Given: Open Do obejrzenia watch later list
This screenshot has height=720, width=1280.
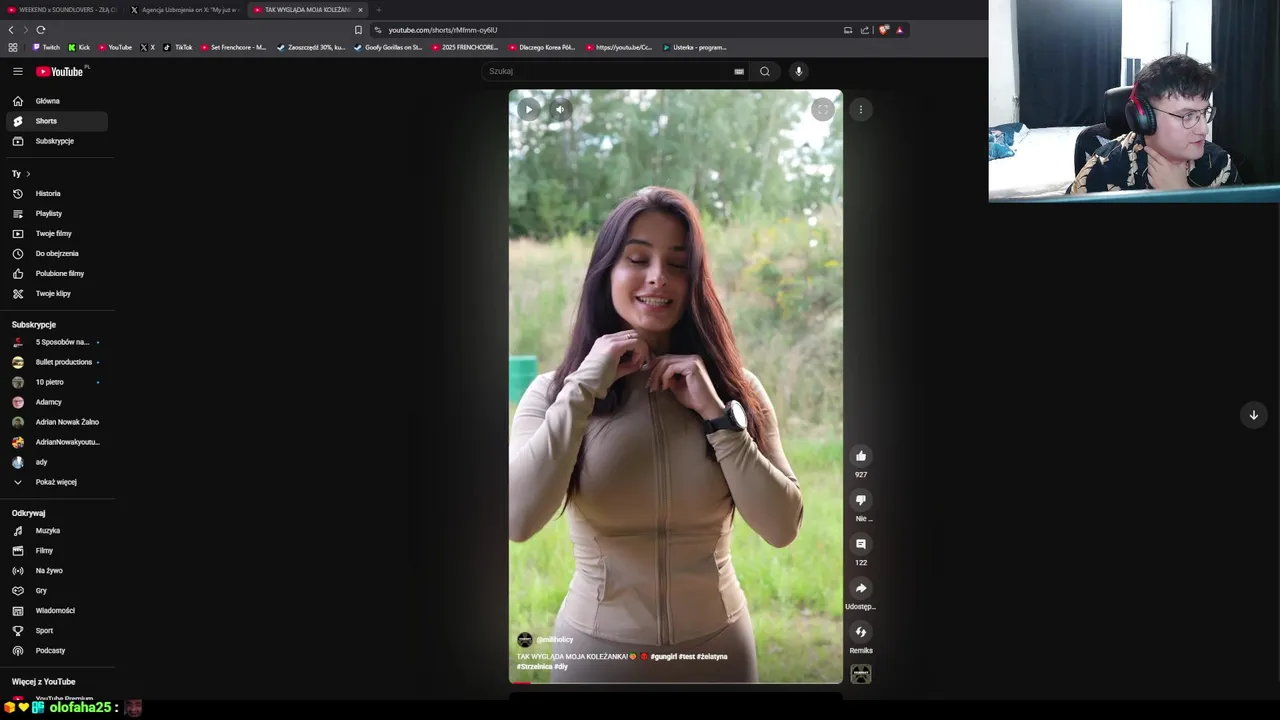Looking at the screenshot, I should point(56,253).
